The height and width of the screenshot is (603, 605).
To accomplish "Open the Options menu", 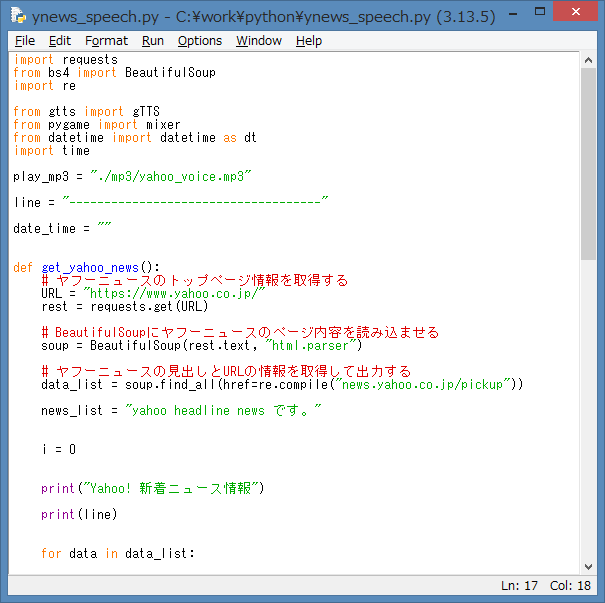I will [200, 41].
